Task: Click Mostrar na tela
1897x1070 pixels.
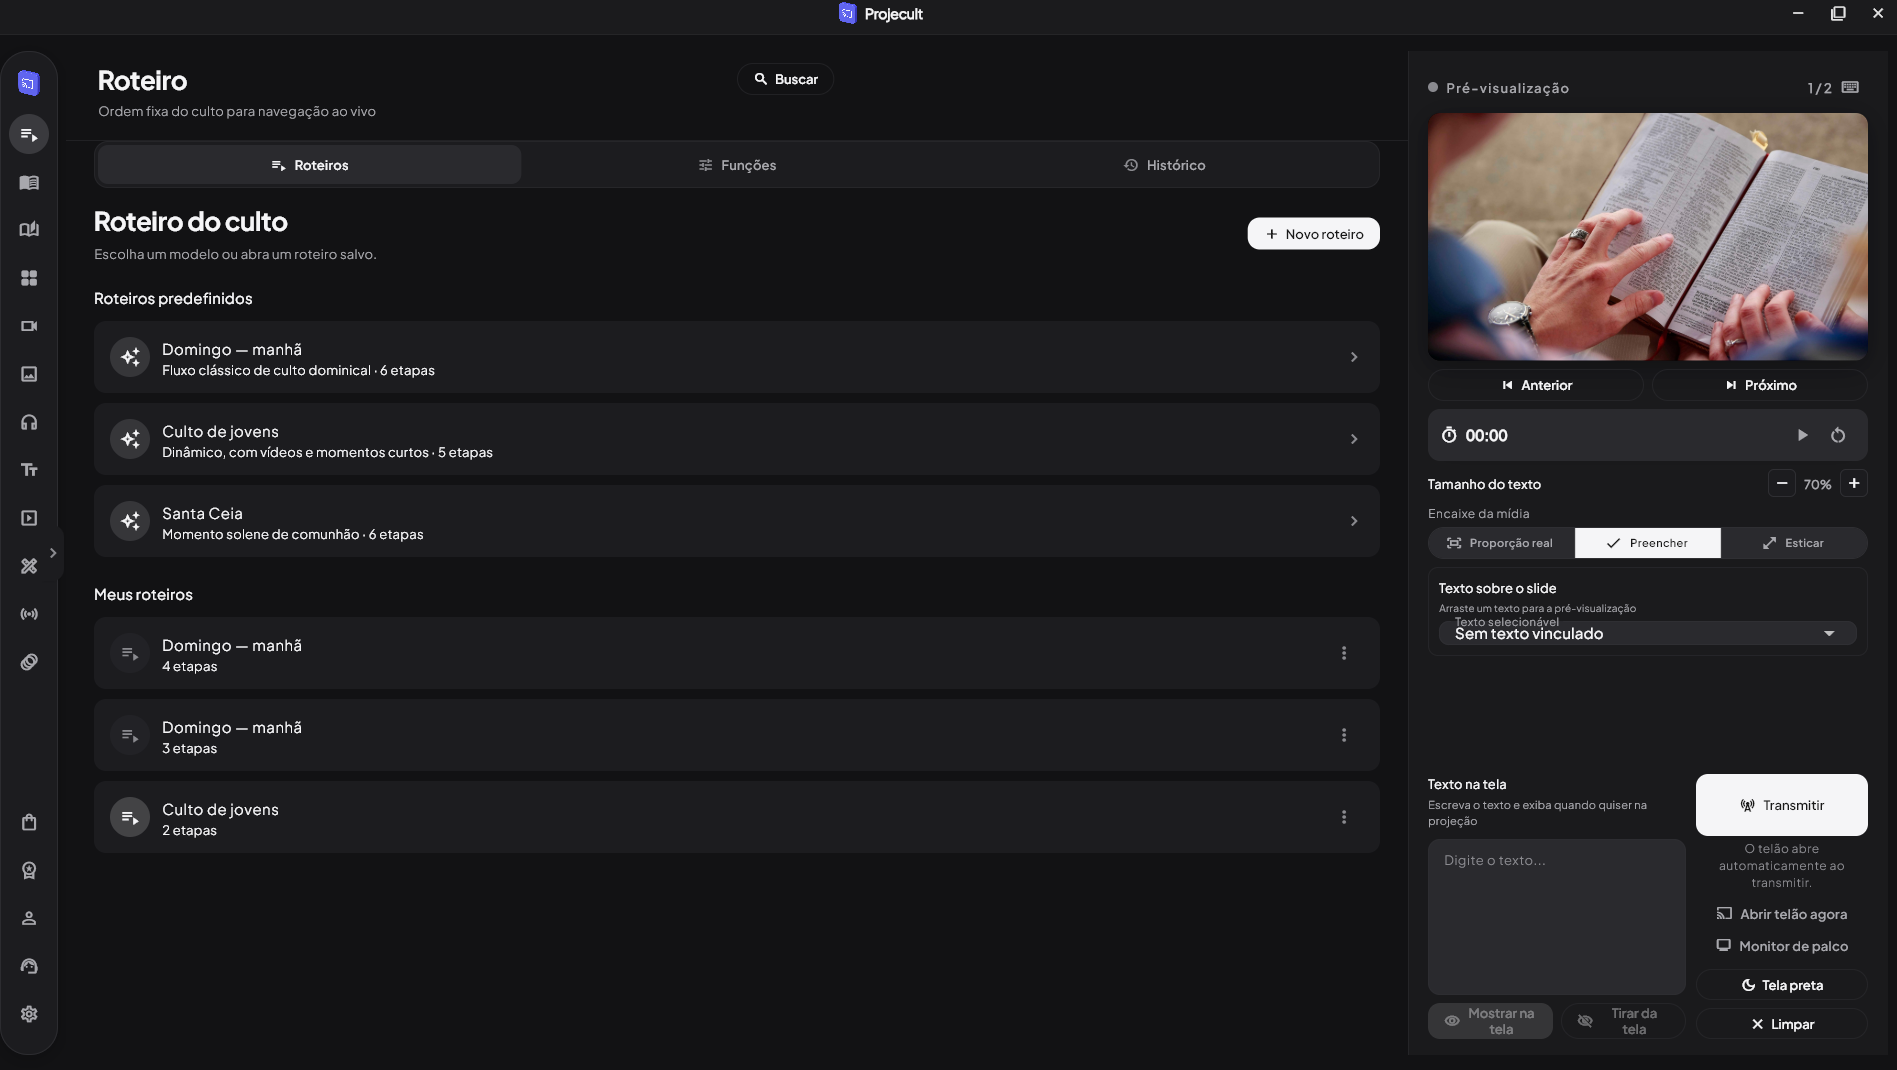Action: click(1490, 1021)
